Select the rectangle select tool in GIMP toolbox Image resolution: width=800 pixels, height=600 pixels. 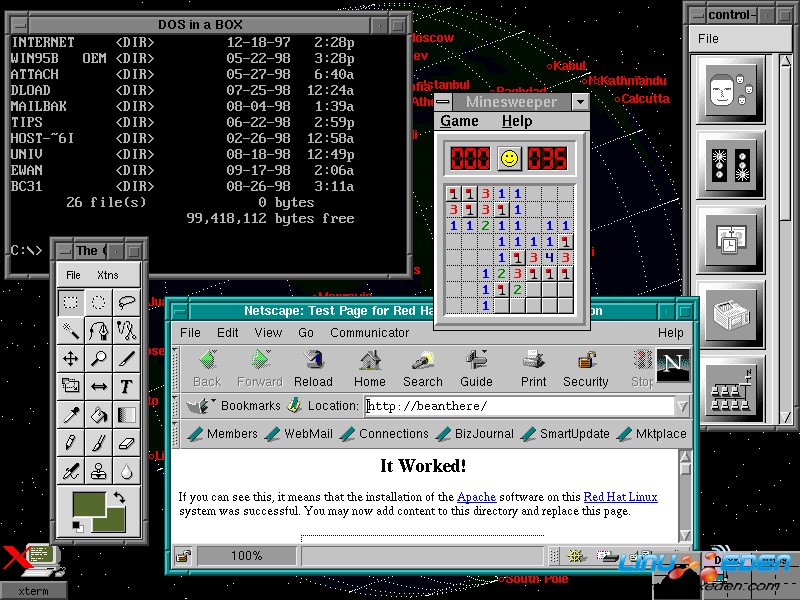pyautogui.click(x=70, y=303)
